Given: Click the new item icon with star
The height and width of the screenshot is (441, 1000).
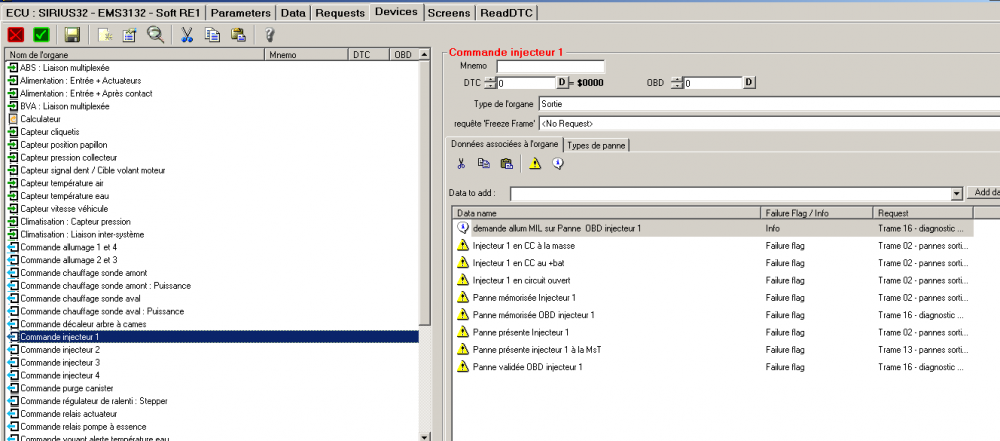Looking at the screenshot, I should click(x=106, y=34).
